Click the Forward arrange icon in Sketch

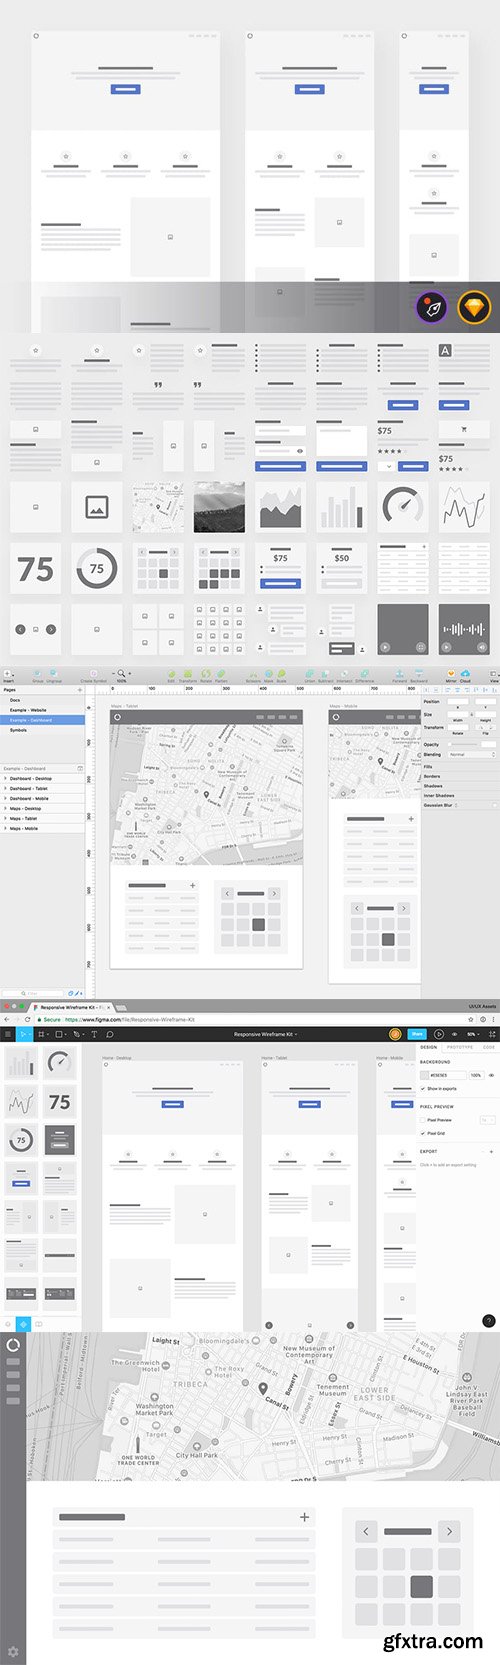[399, 675]
